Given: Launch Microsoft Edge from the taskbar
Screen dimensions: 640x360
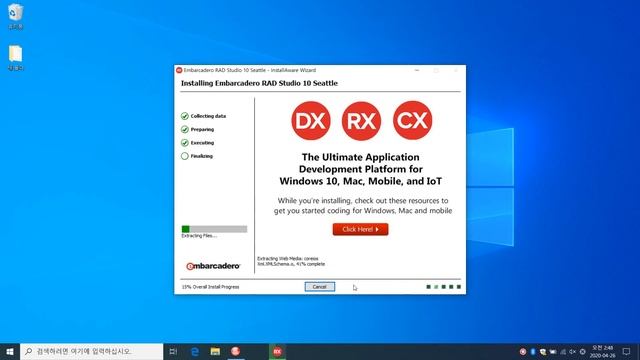Looking at the screenshot, I should point(195,351).
